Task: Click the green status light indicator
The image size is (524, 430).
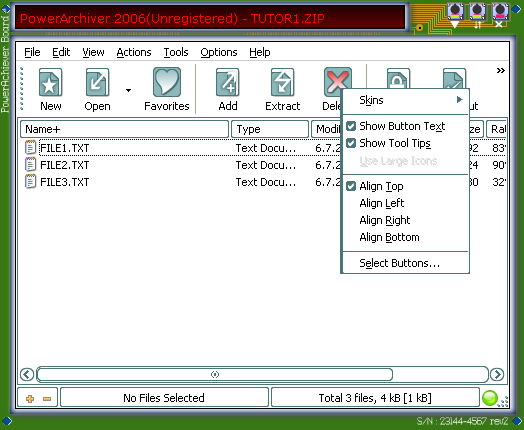Action: click(490, 398)
